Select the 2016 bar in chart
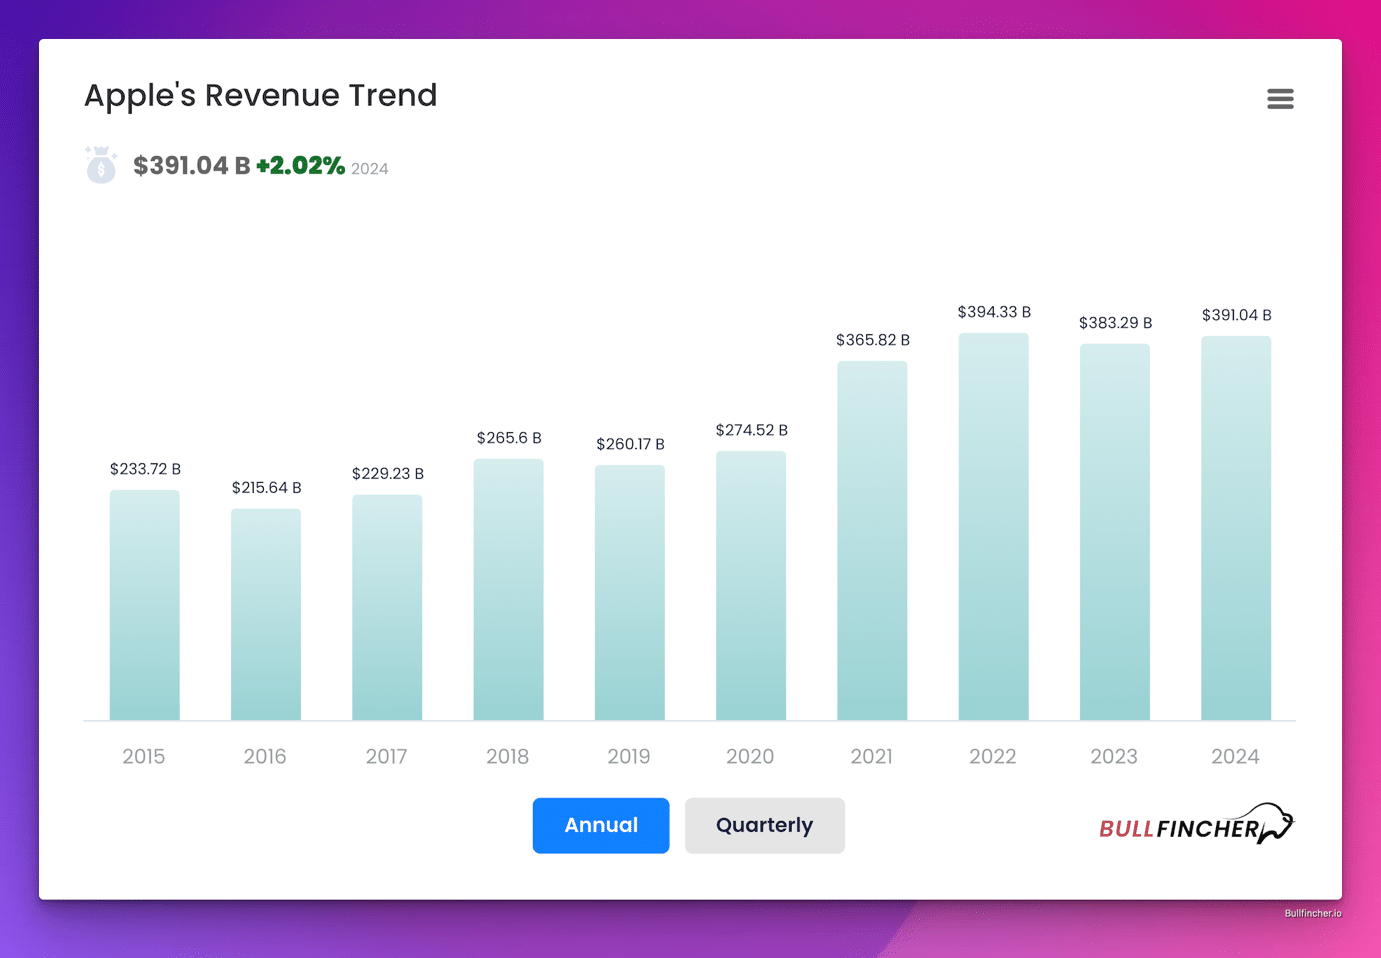The width and height of the screenshot is (1381, 958). pyautogui.click(x=266, y=614)
